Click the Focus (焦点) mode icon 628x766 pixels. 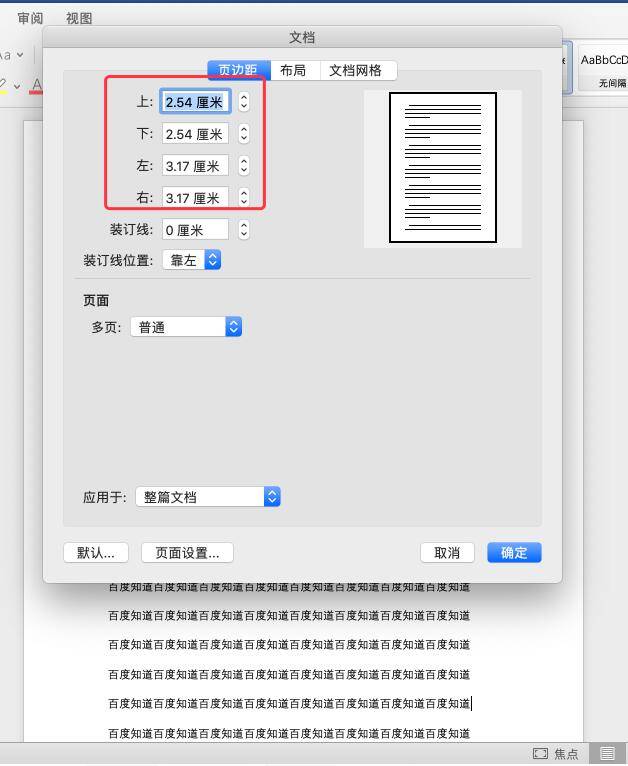point(540,754)
